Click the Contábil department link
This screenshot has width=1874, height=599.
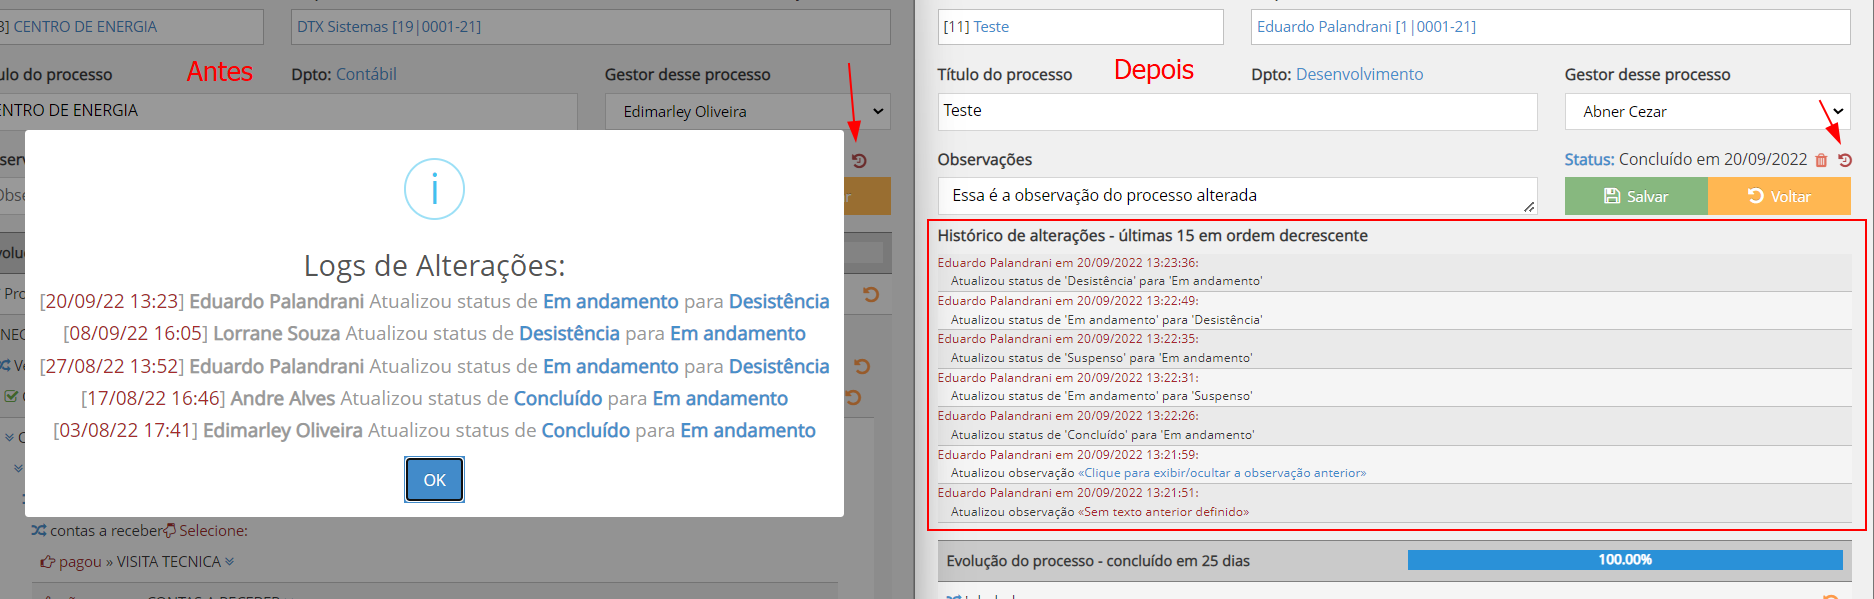(366, 74)
